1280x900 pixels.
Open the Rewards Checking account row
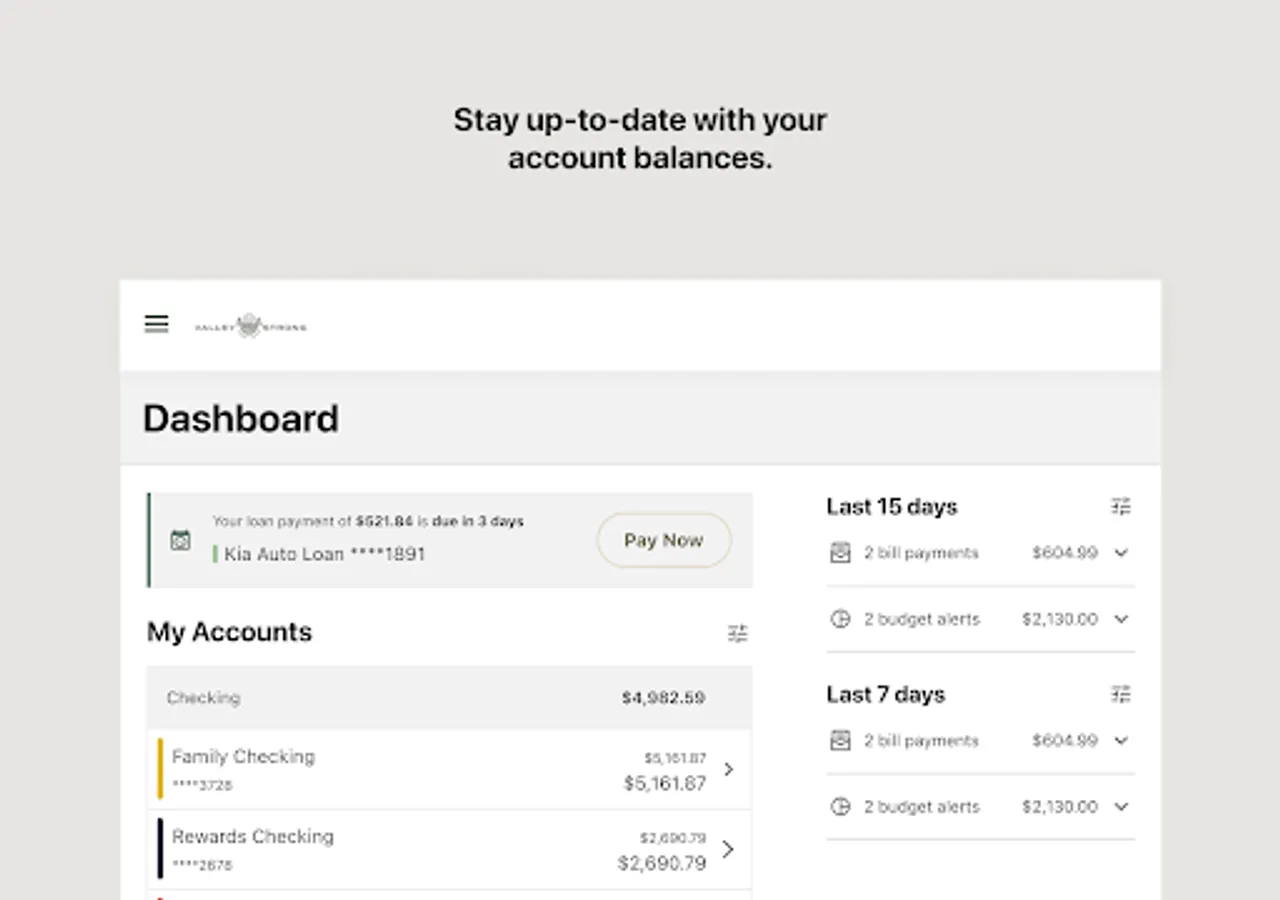point(440,849)
